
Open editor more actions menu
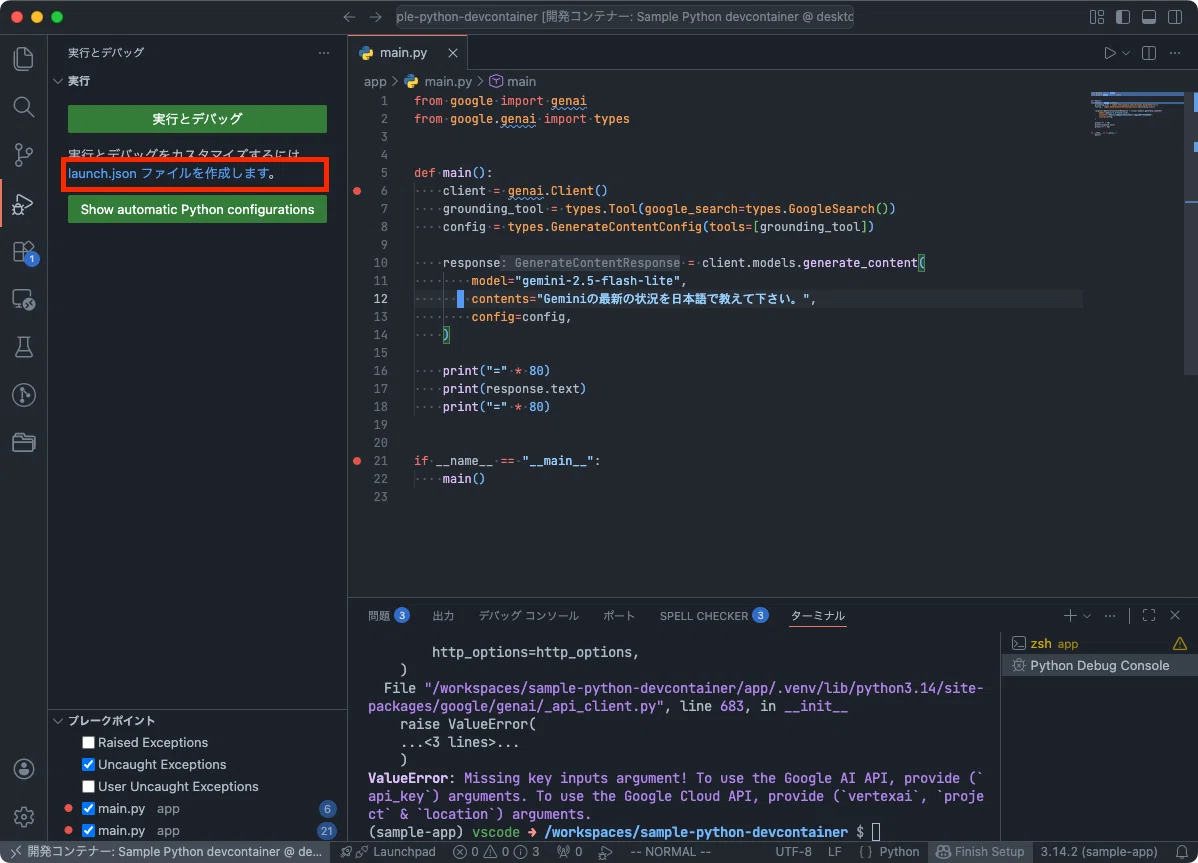[x=1175, y=53]
